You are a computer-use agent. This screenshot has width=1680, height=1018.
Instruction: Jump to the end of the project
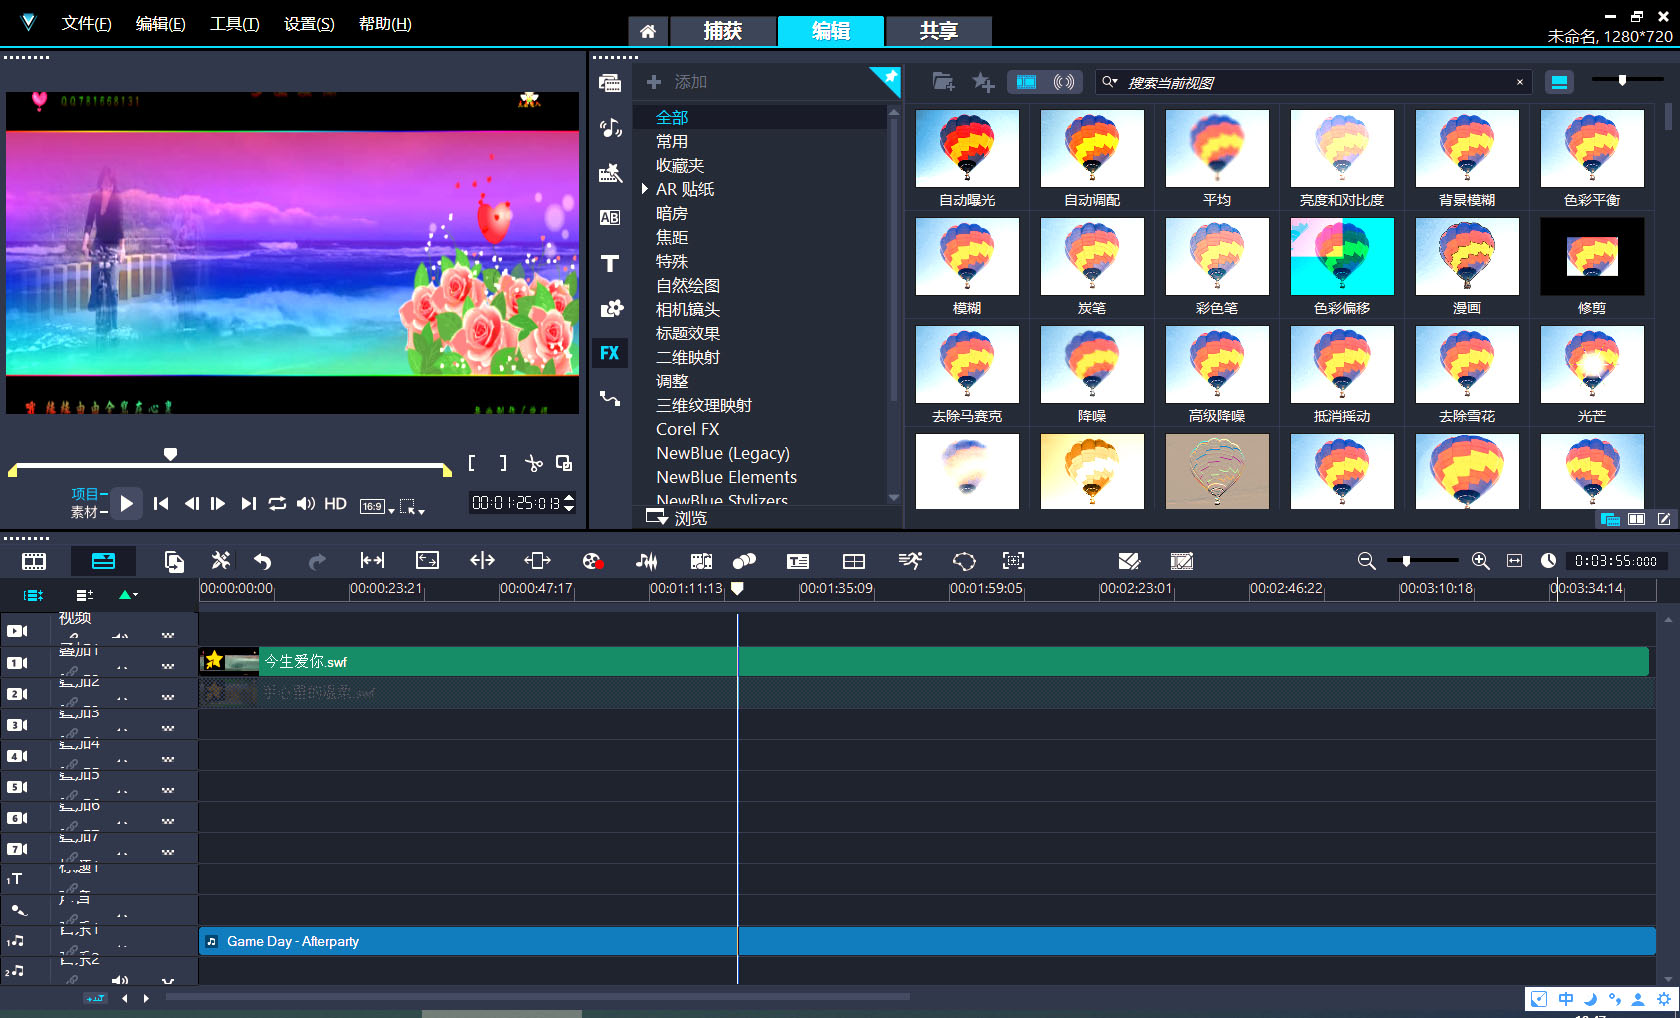[248, 504]
